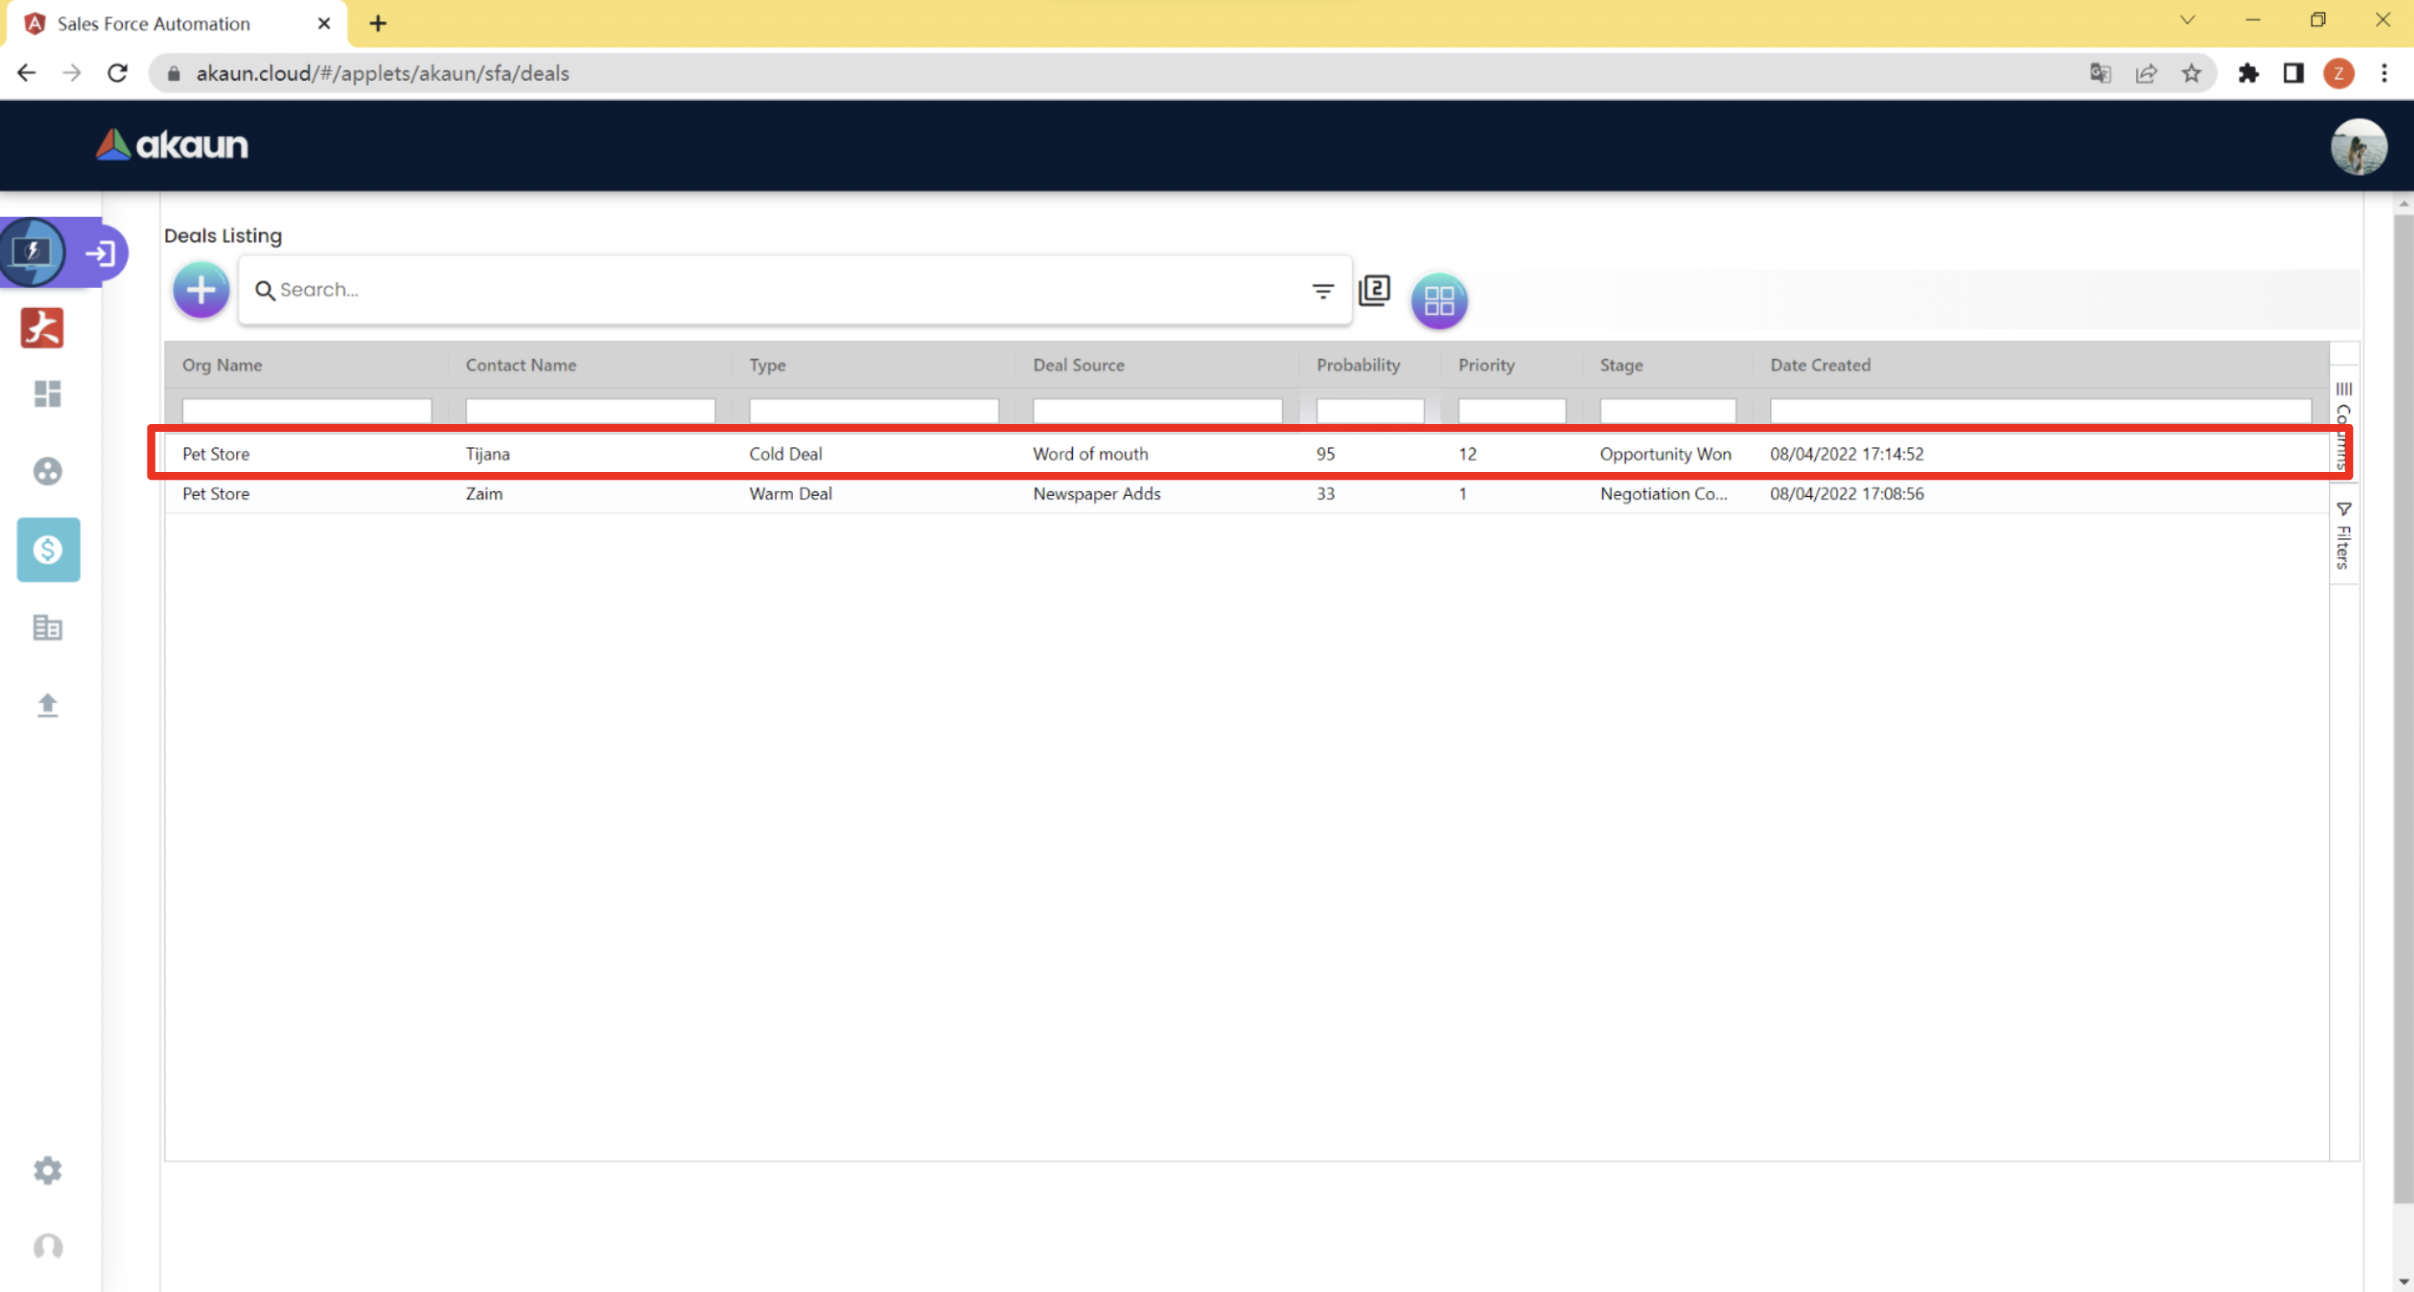Expand the sidebar with arrow toggle
Image resolution: width=2414 pixels, height=1292 pixels.
[x=100, y=253]
